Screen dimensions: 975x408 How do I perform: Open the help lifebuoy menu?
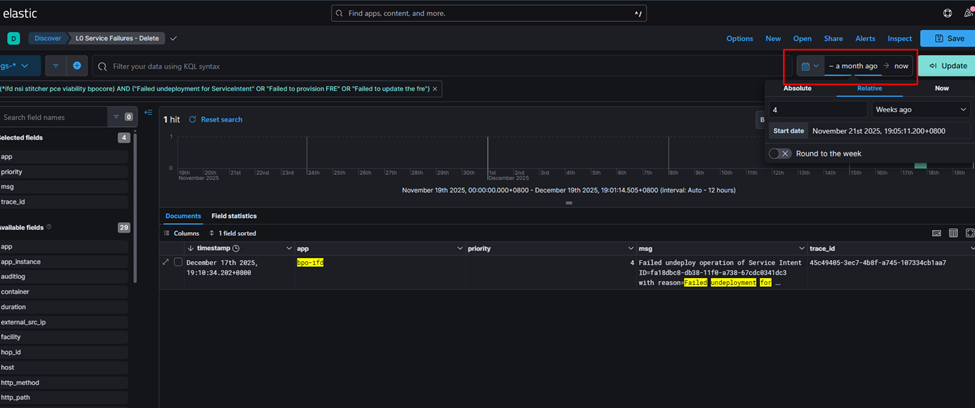pos(947,12)
